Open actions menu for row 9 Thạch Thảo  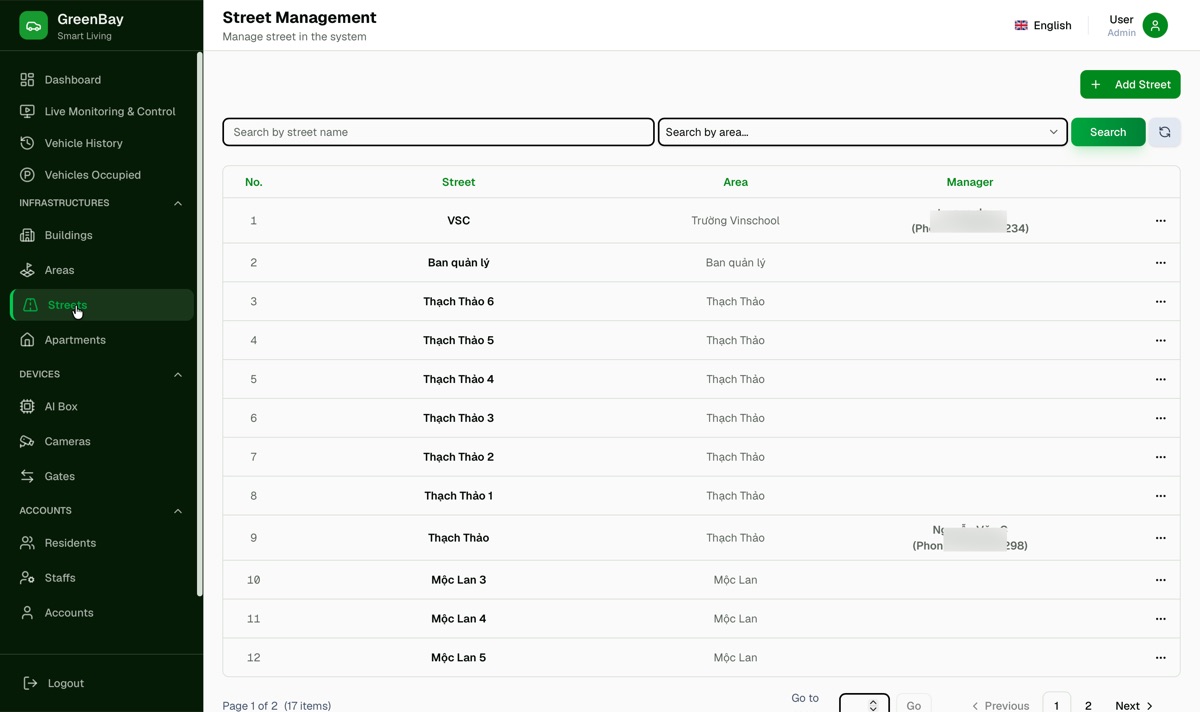[1161, 538]
